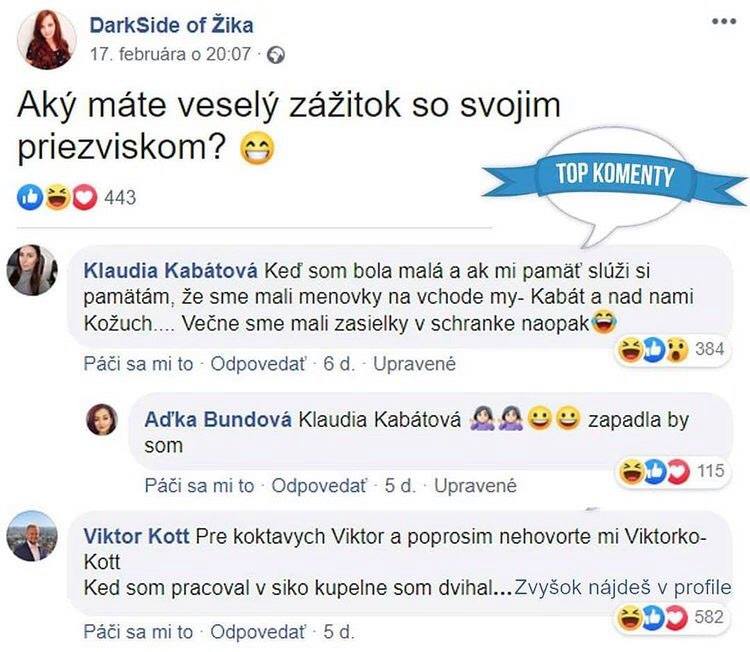
Task: Click Aďka Bundová's reply author name
Action: (218, 420)
